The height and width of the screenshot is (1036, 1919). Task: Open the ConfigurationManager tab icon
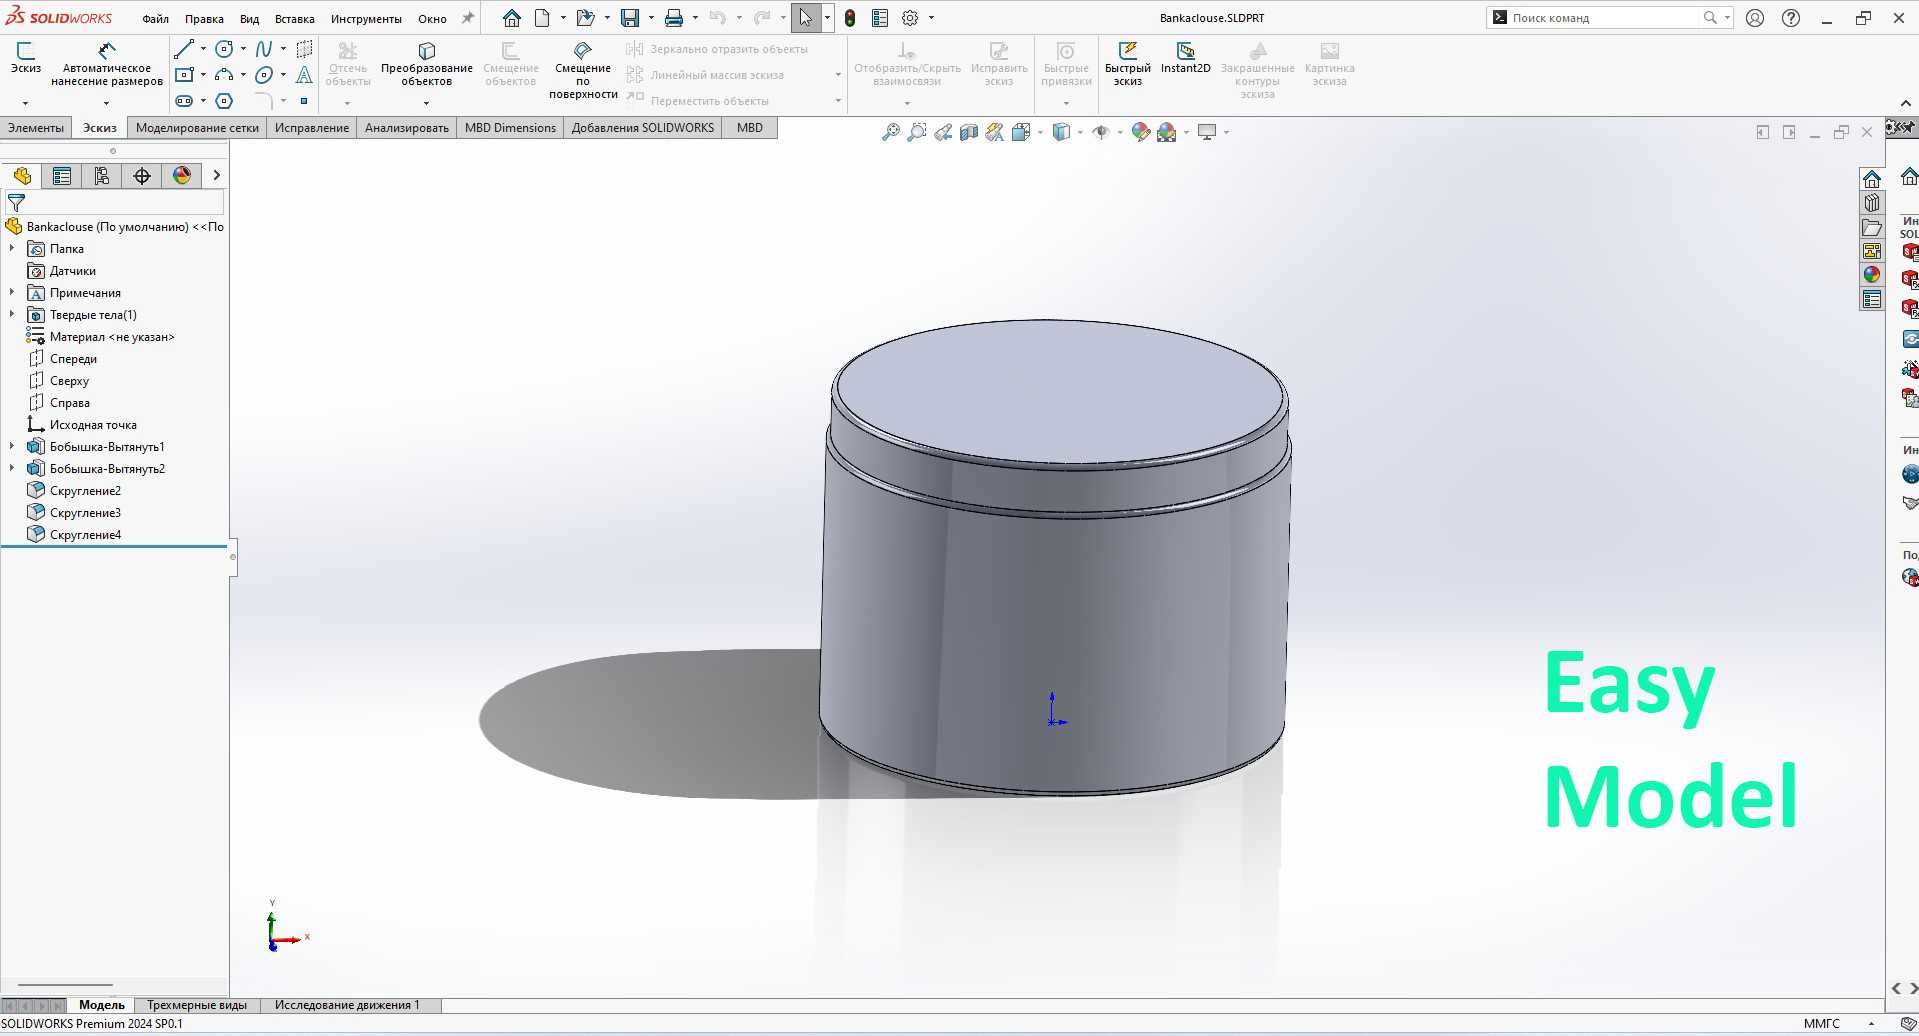point(102,176)
